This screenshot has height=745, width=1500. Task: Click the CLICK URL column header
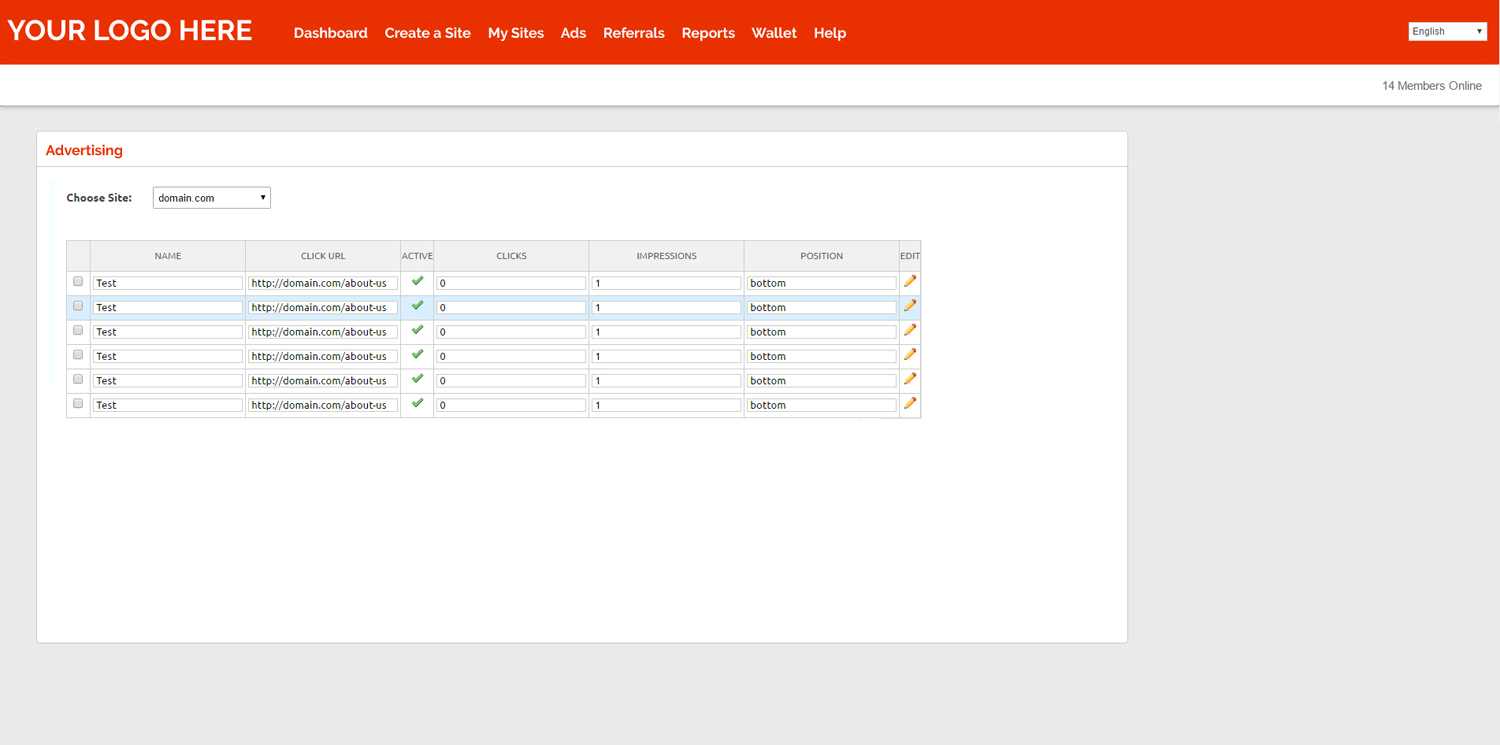point(323,256)
